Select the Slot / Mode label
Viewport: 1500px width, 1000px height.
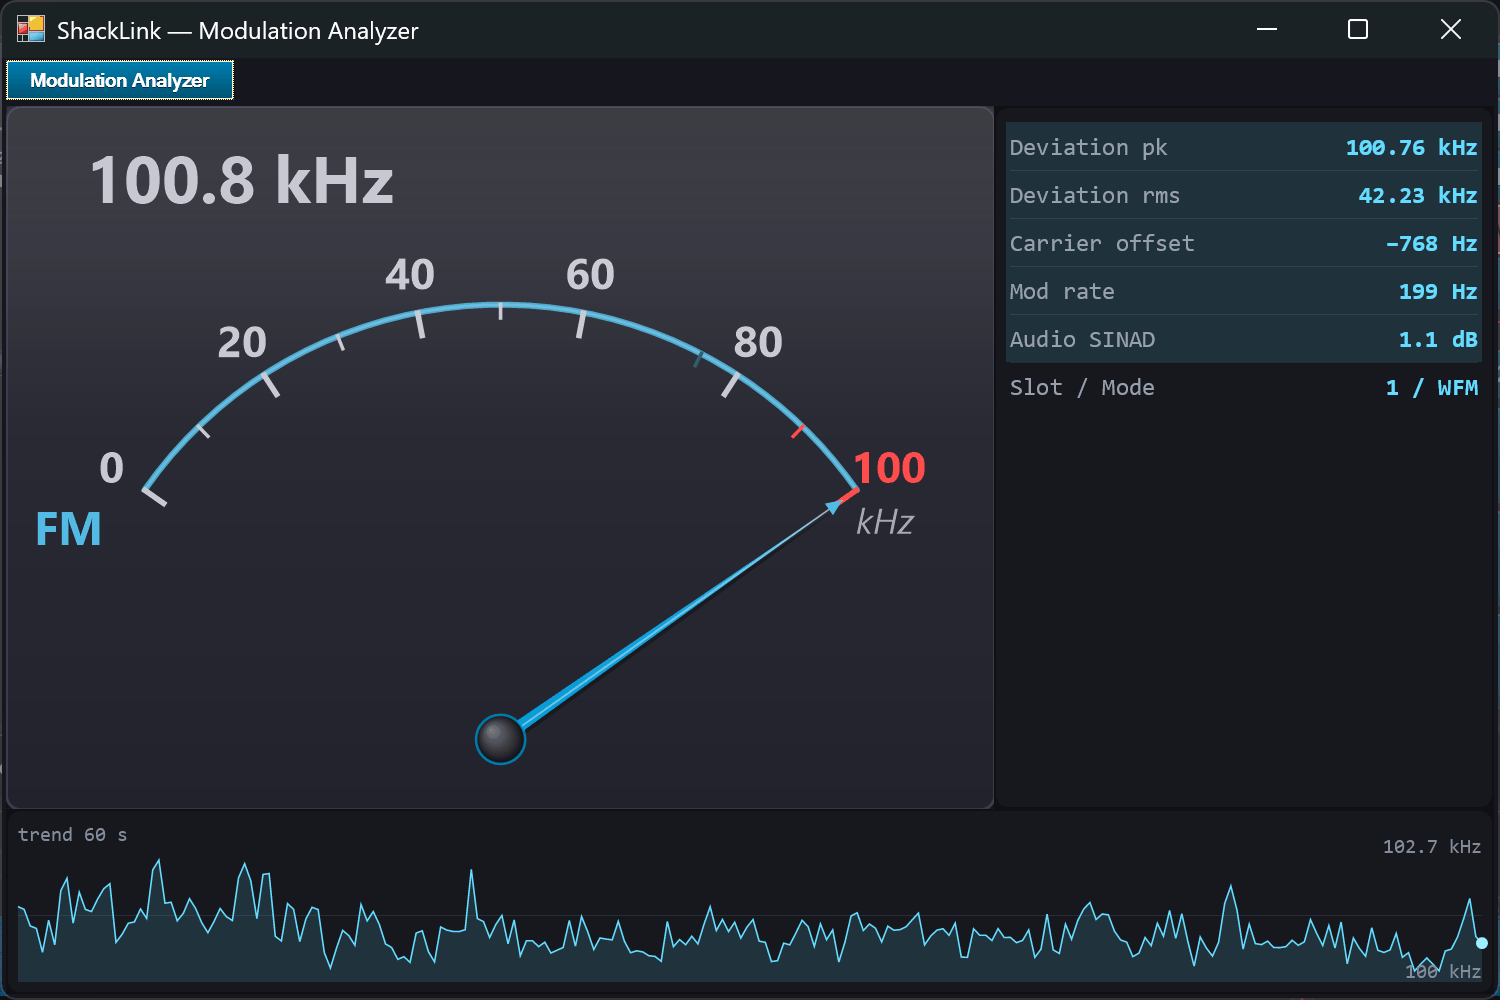pyautogui.click(x=1081, y=388)
